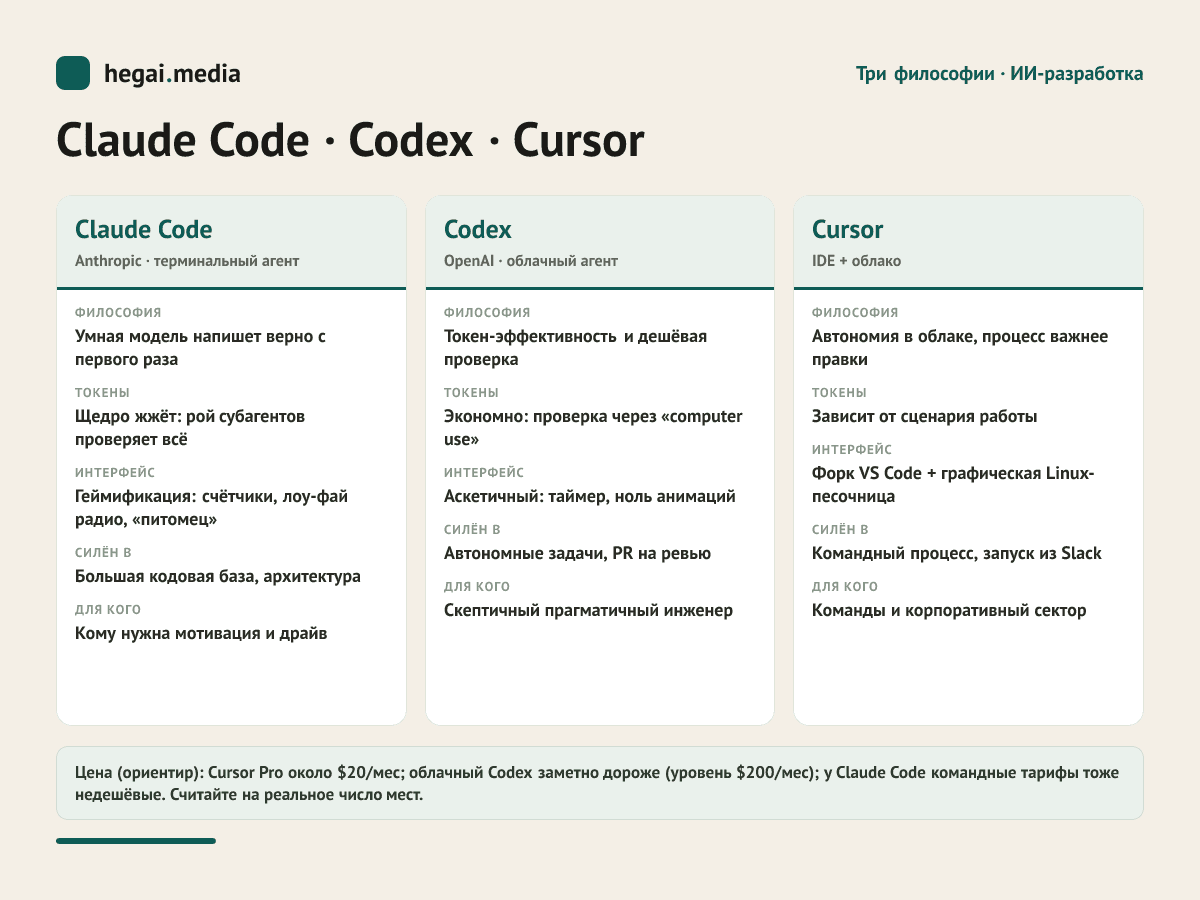1200x900 pixels.
Task: Select the Codex card heading
Action: pyautogui.click(x=478, y=230)
